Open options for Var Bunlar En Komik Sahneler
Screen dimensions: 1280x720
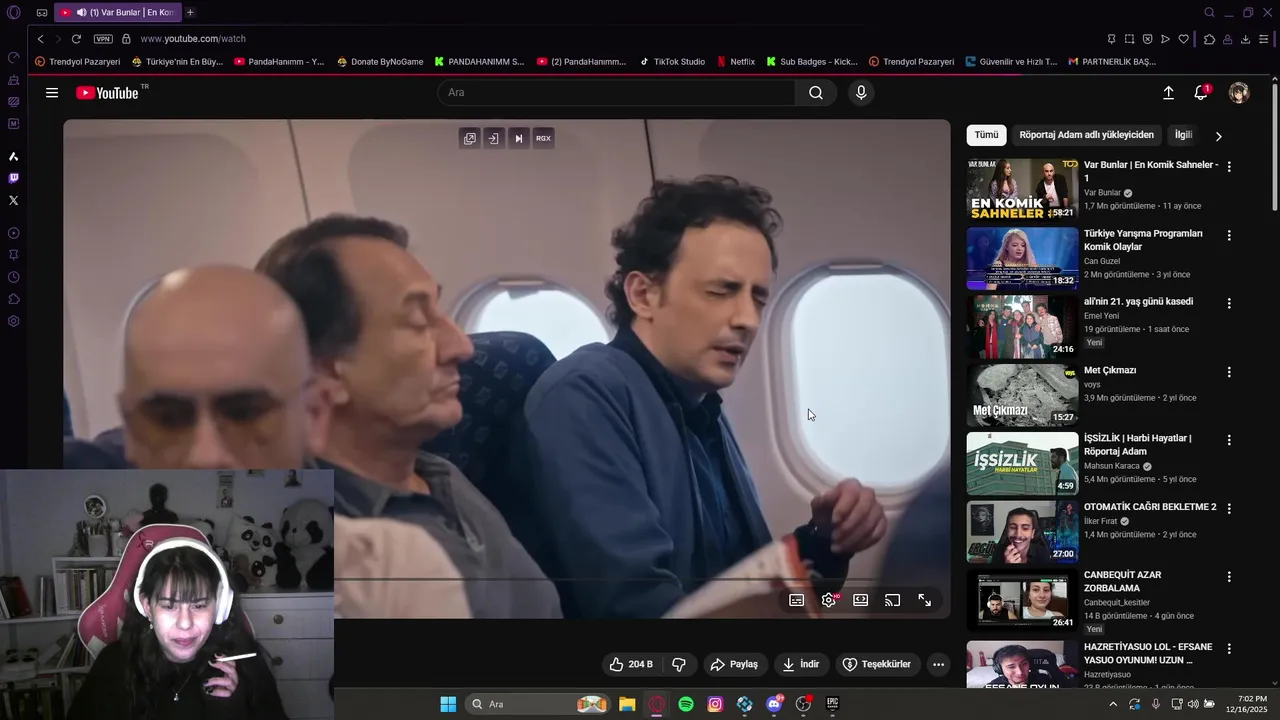click(x=1229, y=167)
